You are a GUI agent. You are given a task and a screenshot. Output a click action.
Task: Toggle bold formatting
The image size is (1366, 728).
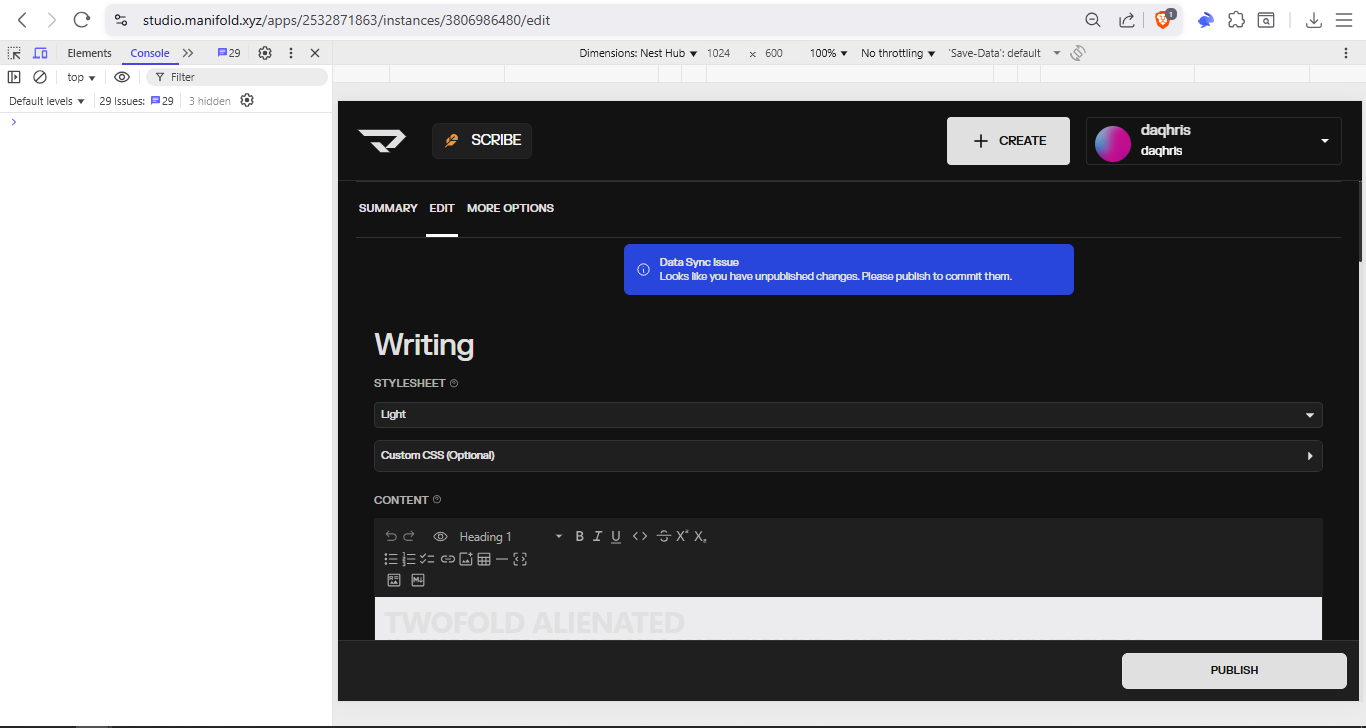coord(579,537)
